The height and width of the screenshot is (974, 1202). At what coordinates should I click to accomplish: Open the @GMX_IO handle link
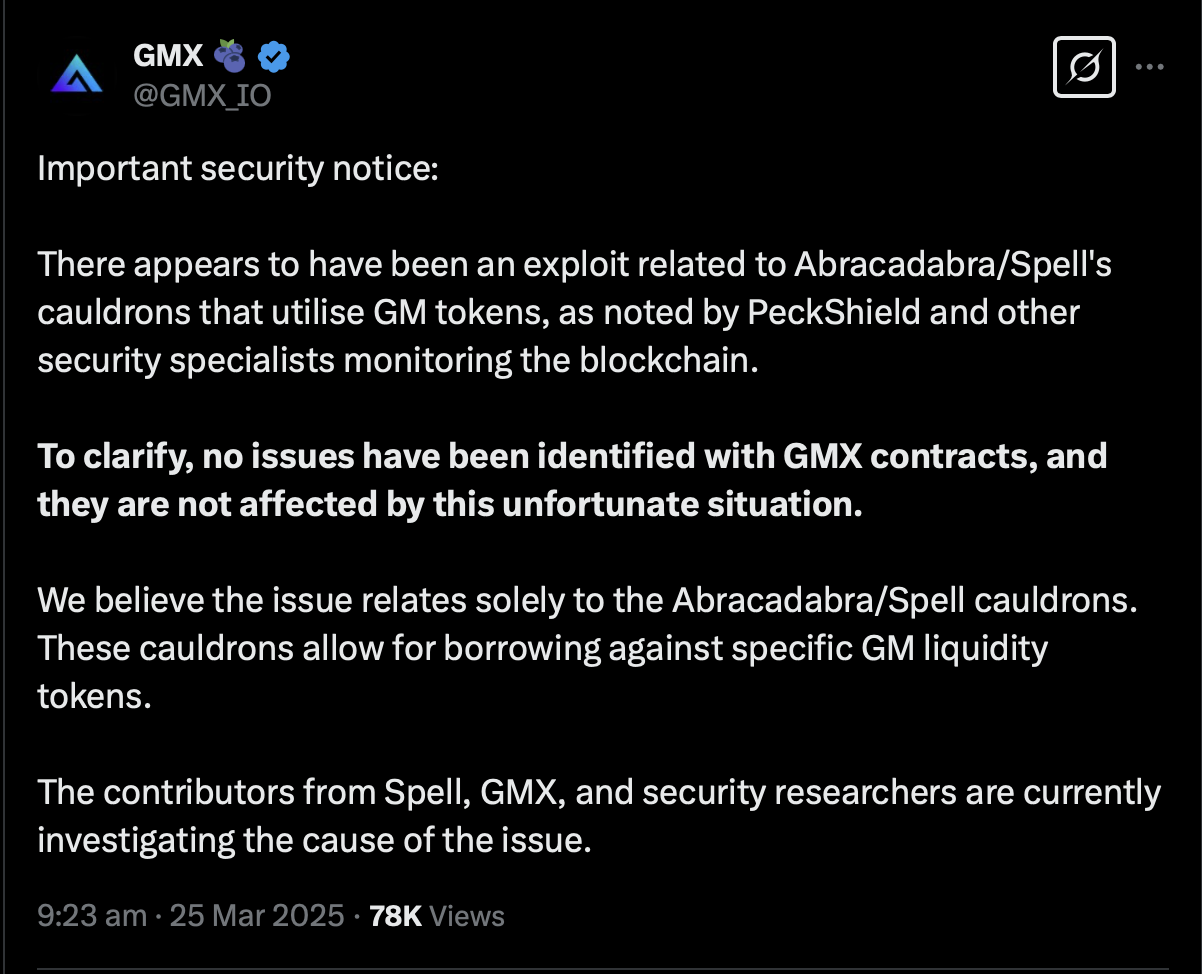coord(202,96)
